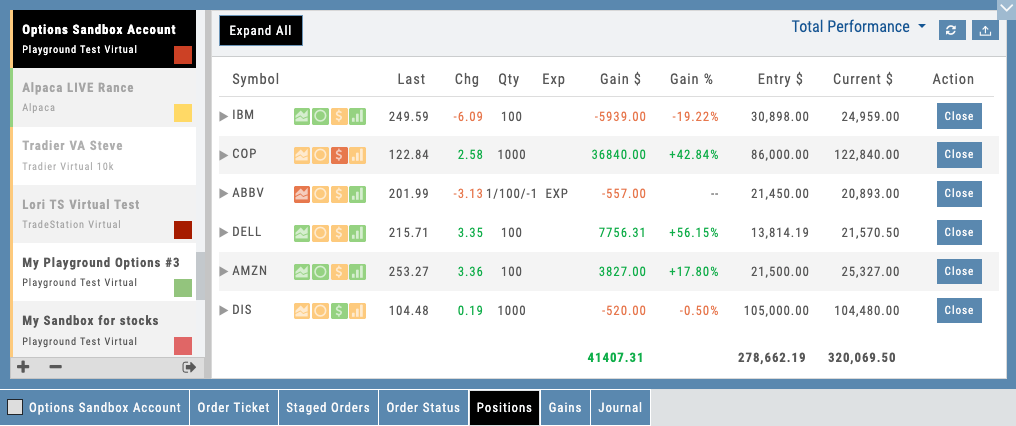Screen dimensions: 1016x426
Task: Click the export/share positions icon
Action: click(986, 30)
